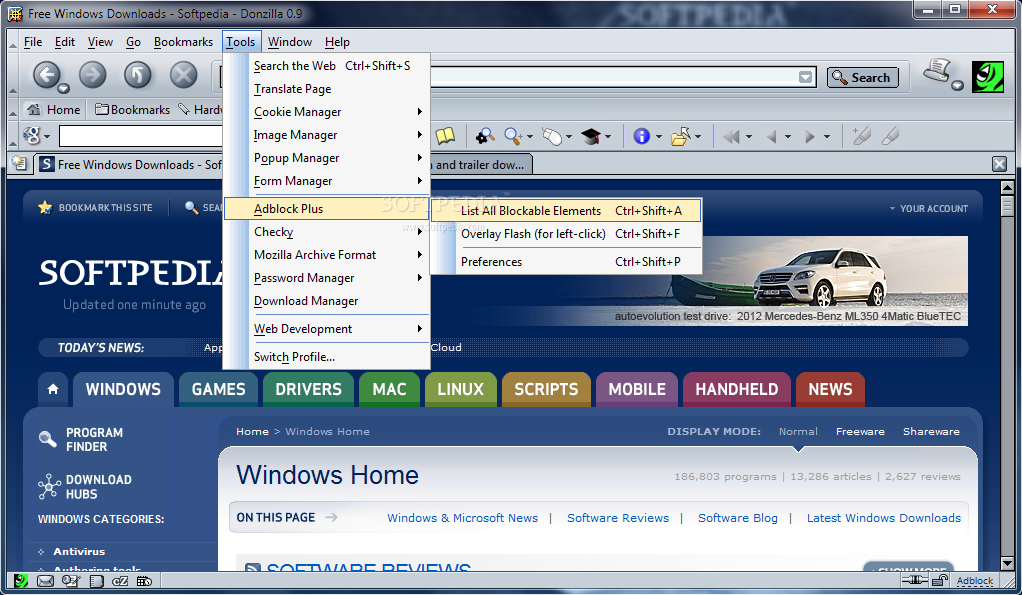Screen dimensions: 1022x595
Task: Click the Antivirus category in sidebar
Action: tap(79, 551)
